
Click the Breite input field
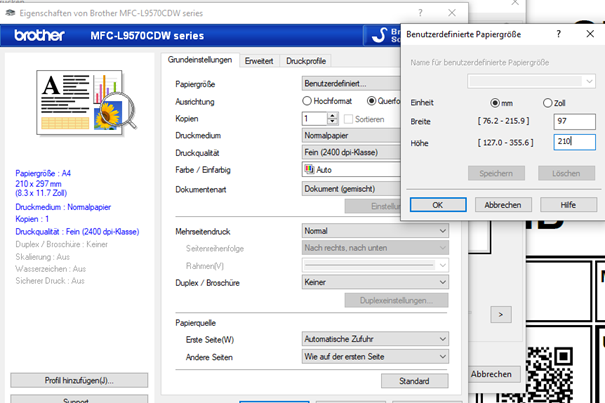pos(574,122)
